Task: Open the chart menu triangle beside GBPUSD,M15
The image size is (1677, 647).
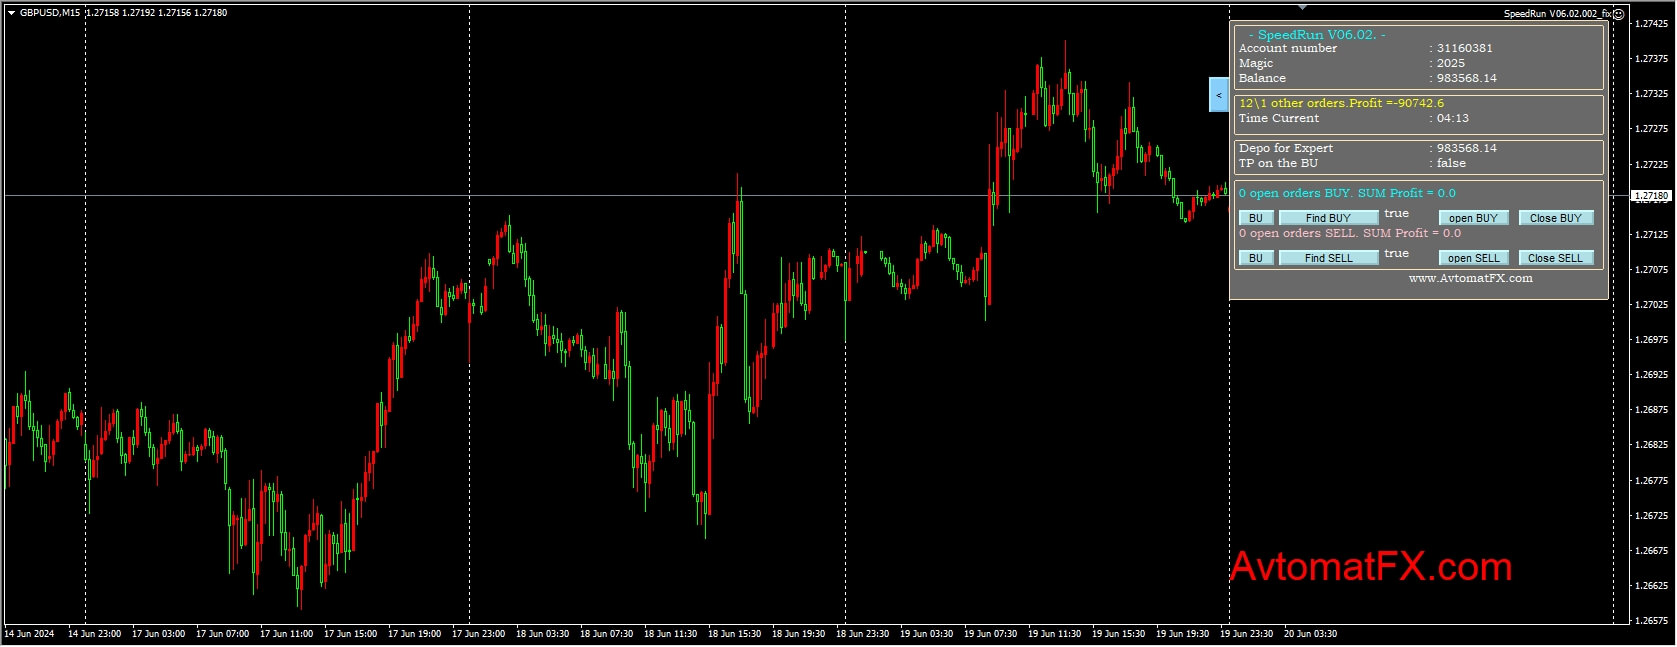Action: pyautogui.click(x=11, y=13)
